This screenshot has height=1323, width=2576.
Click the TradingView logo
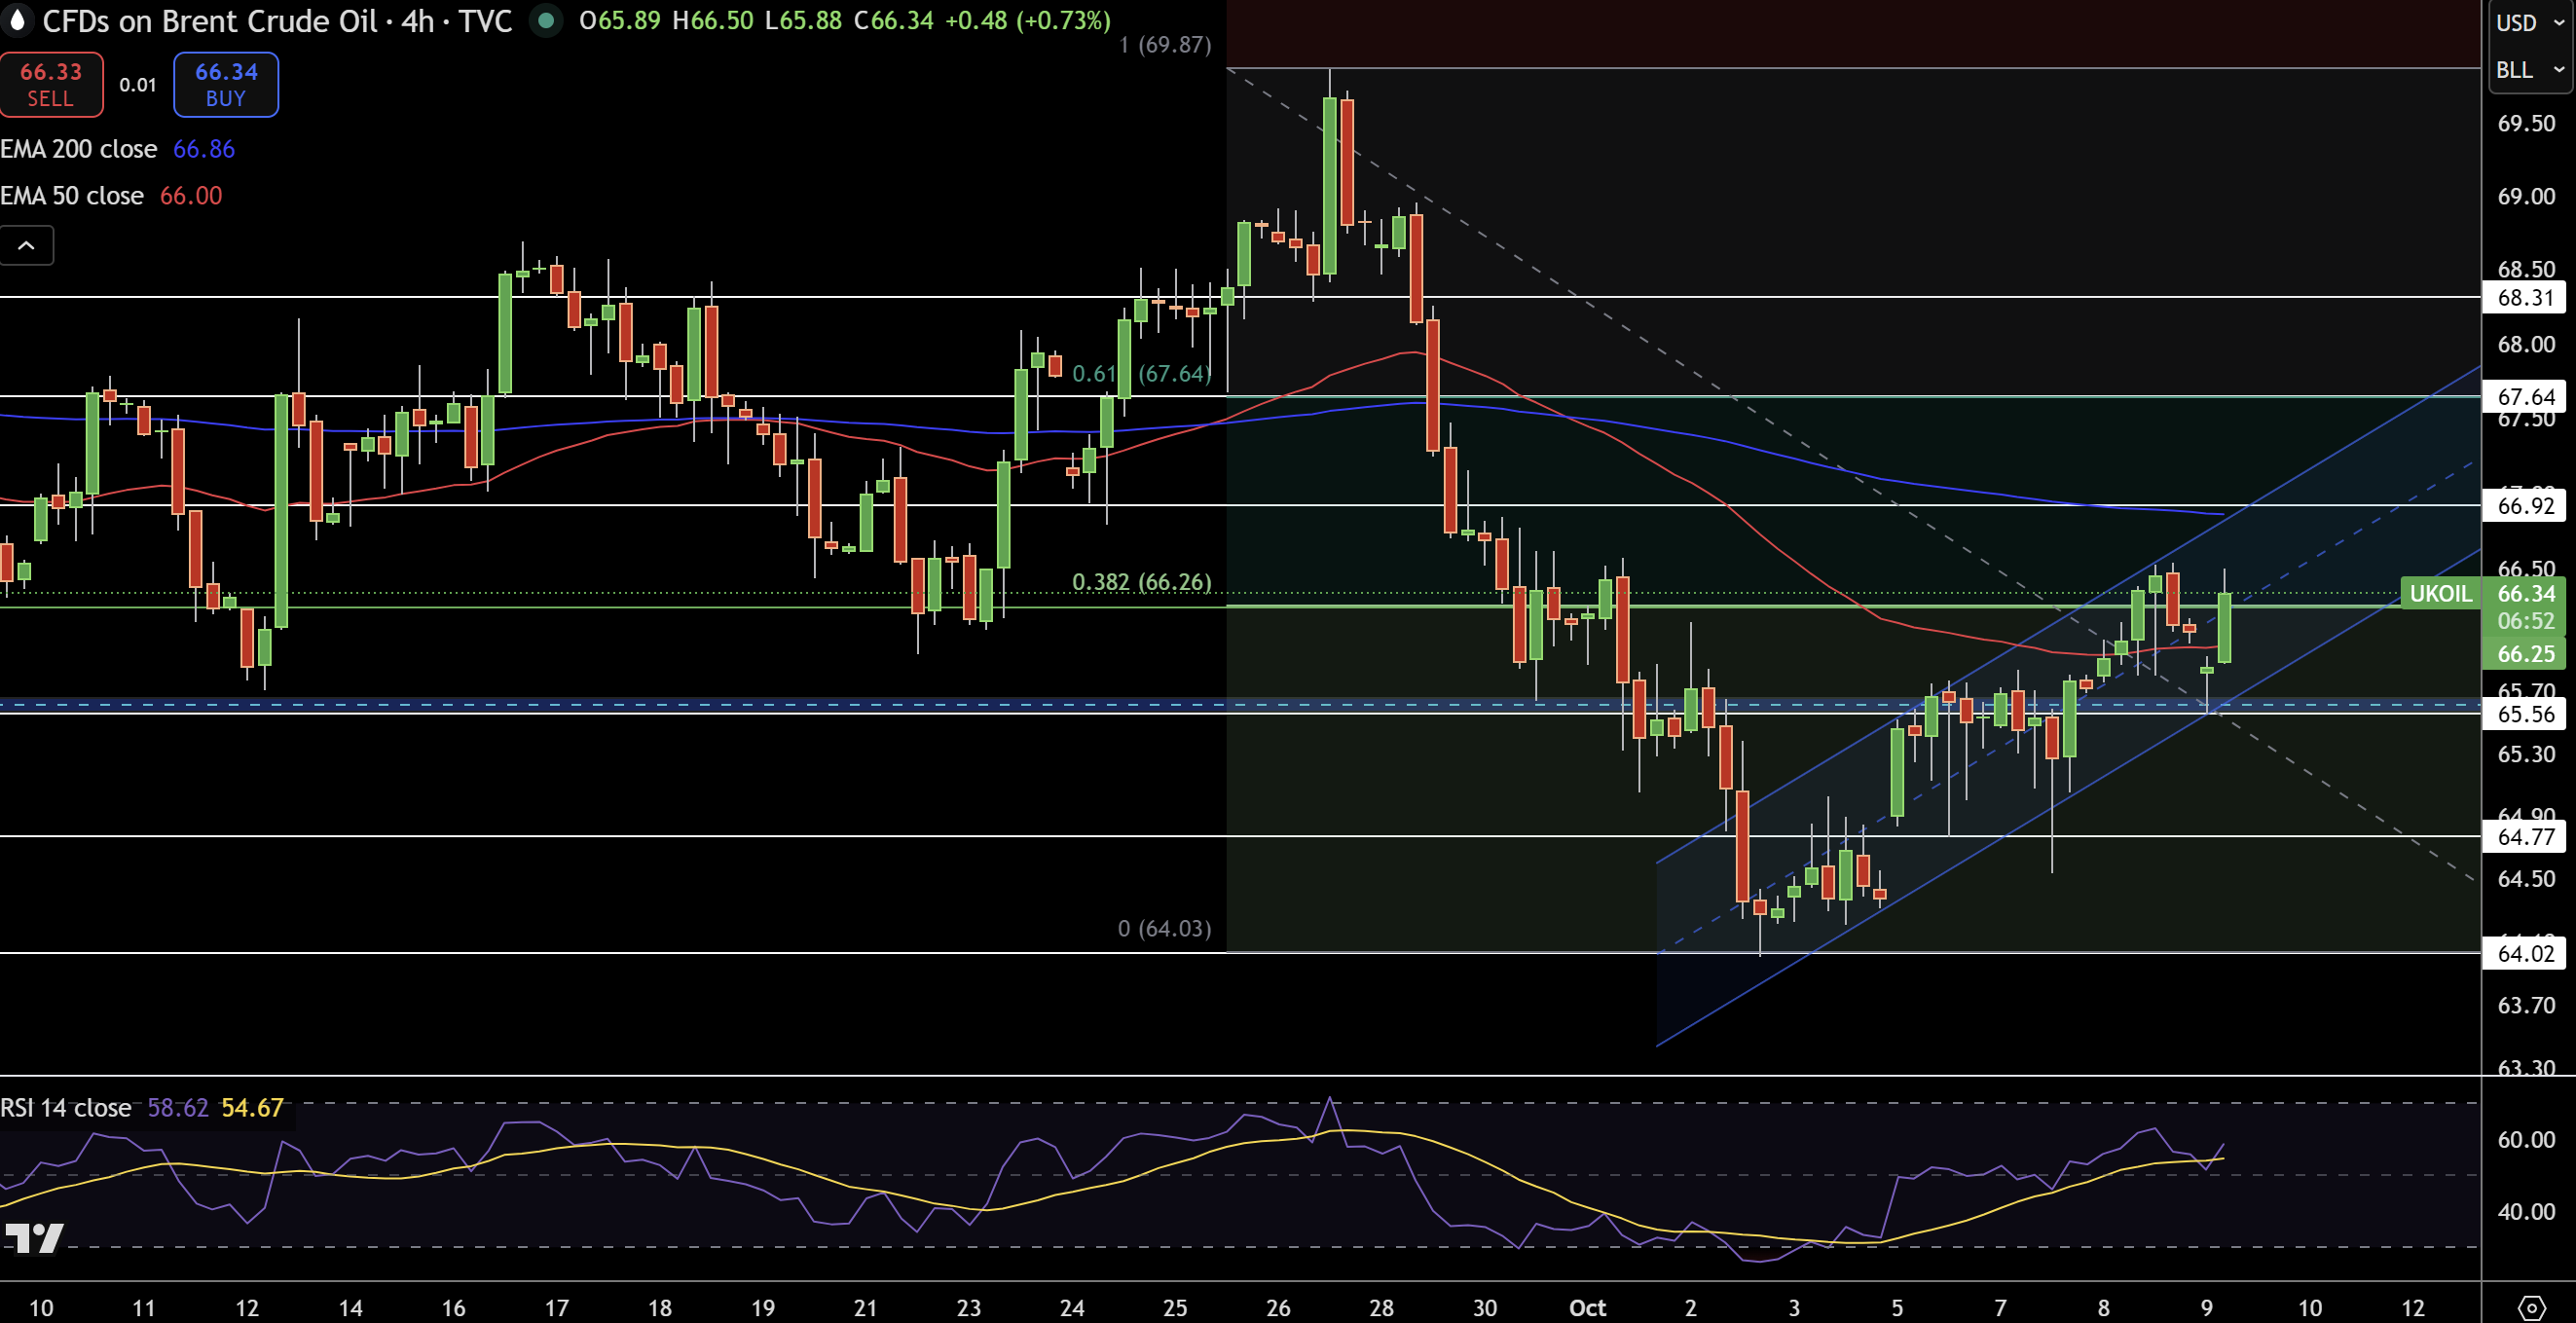(x=33, y=1238)
